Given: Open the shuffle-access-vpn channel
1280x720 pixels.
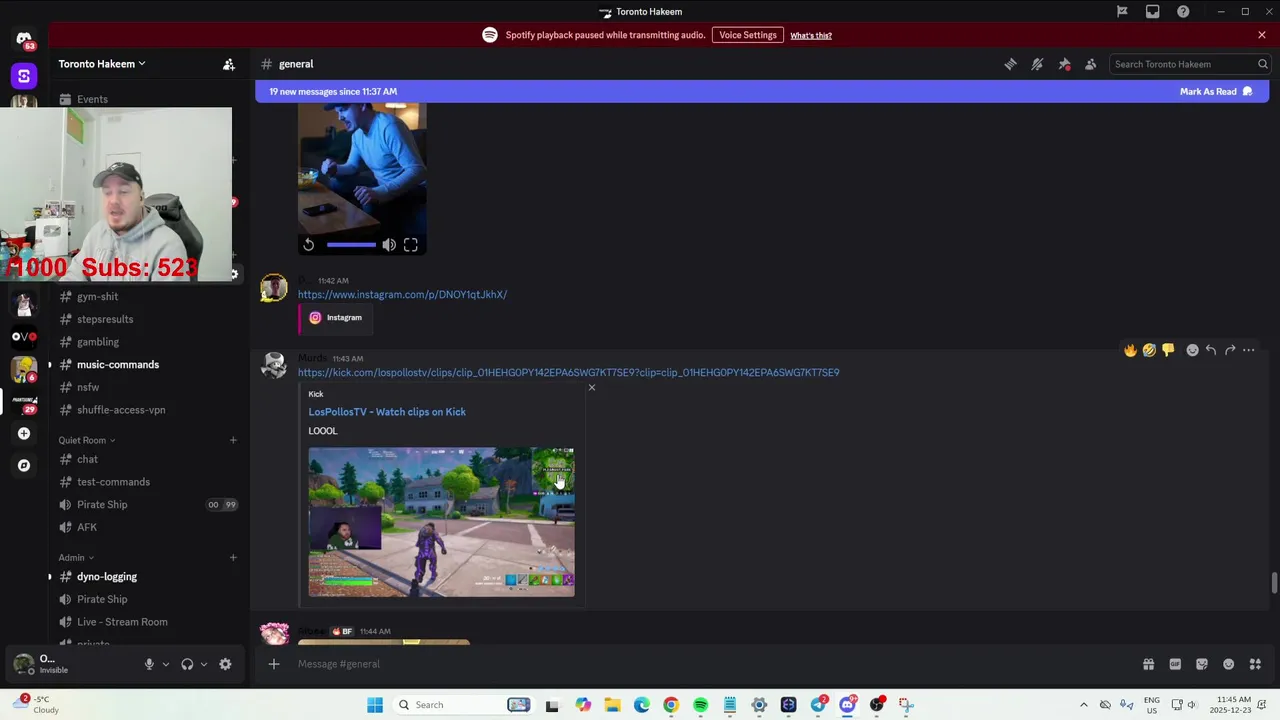Looking at the screenshot, I should [x=121, y=410].
